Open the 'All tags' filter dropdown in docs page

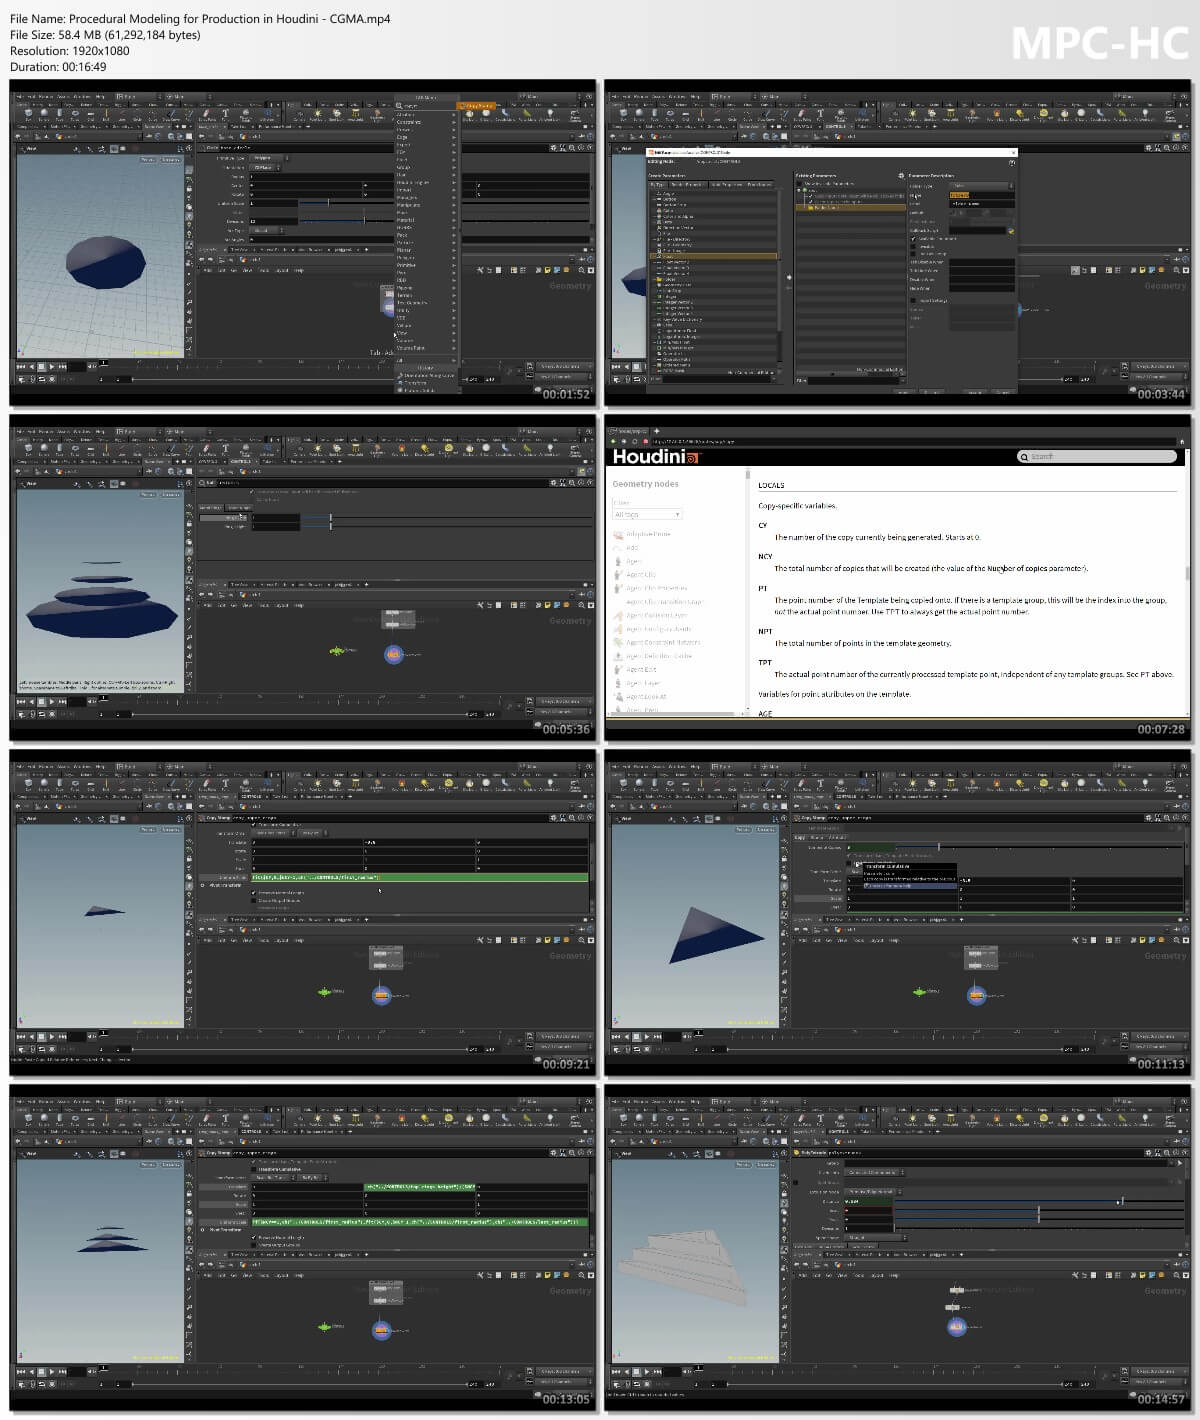pyautogui.click(x=647, y=514)
